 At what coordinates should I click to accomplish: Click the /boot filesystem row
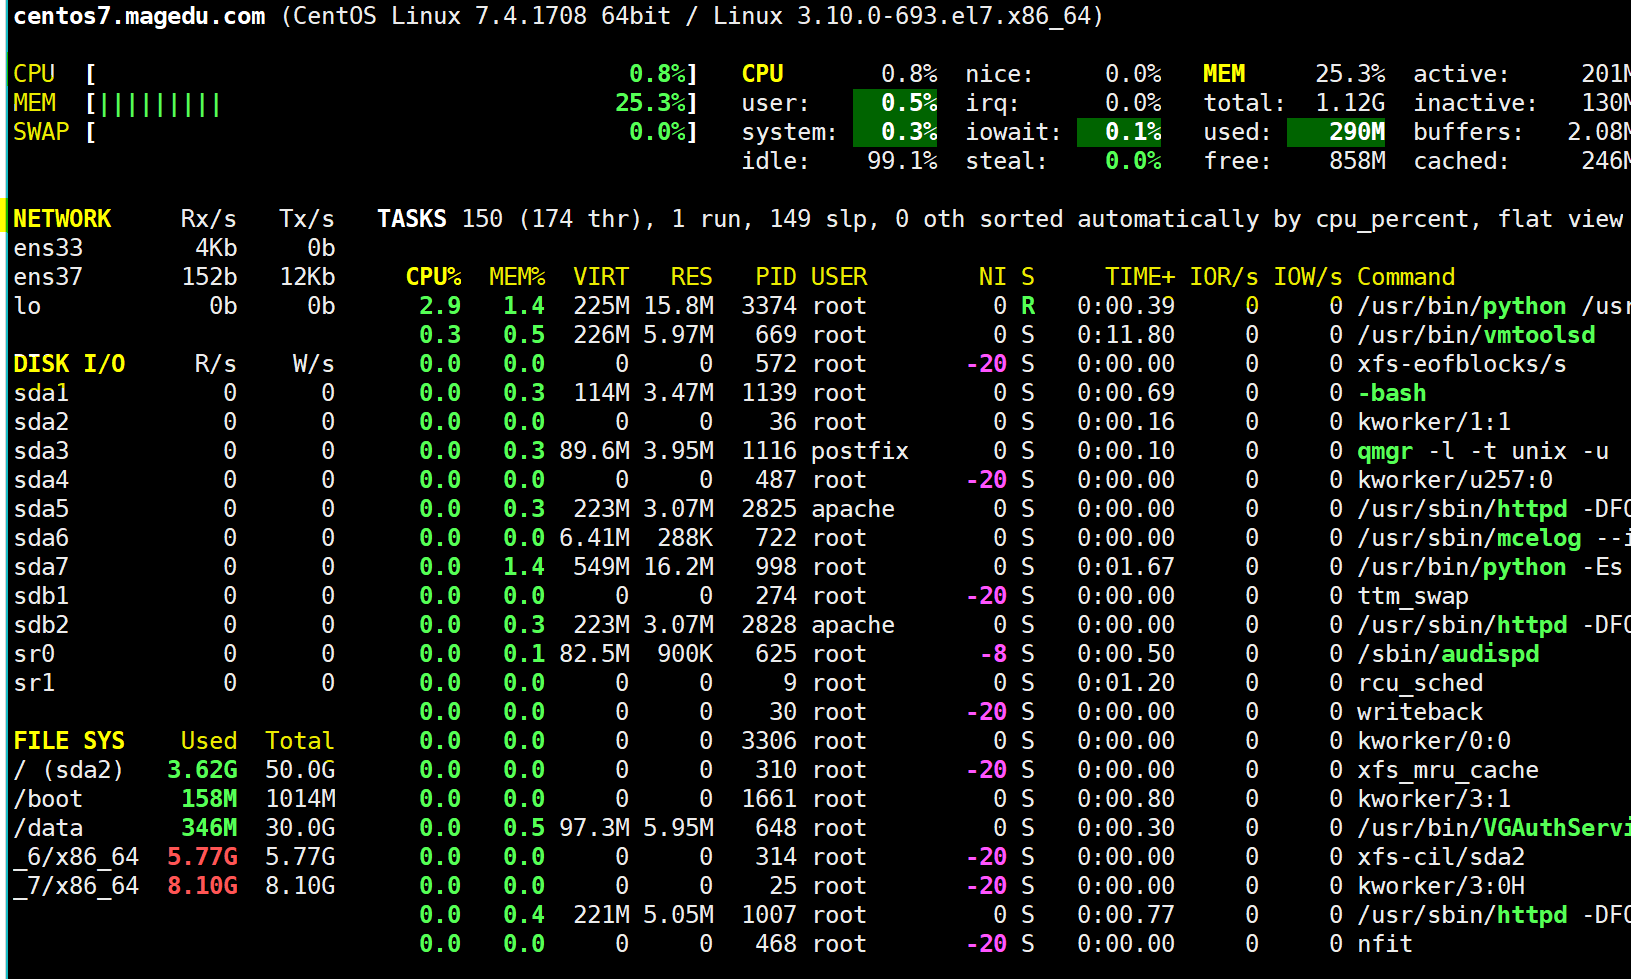(174, 799)
